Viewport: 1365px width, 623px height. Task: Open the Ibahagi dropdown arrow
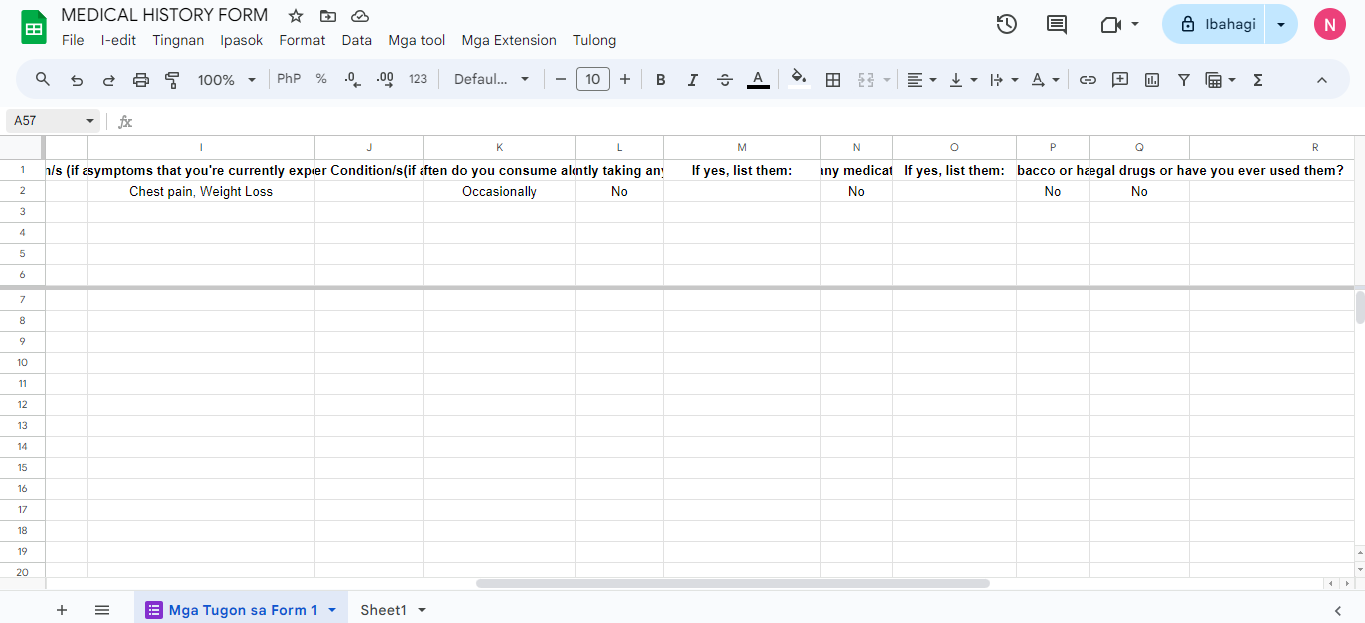click(1281, 24)
